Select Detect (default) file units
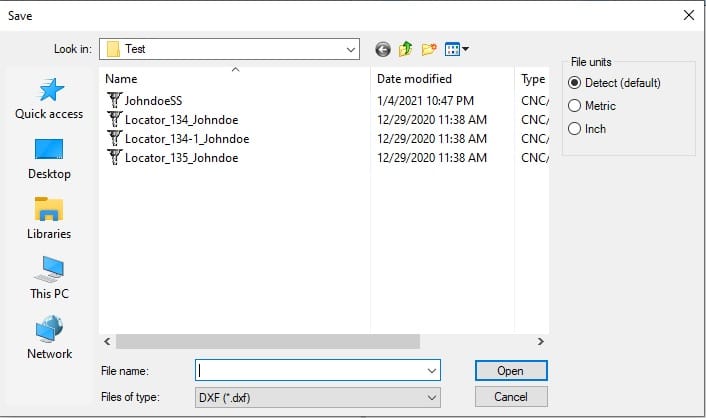This screenshot has width=706, height=418. click(x=574, y=83)
